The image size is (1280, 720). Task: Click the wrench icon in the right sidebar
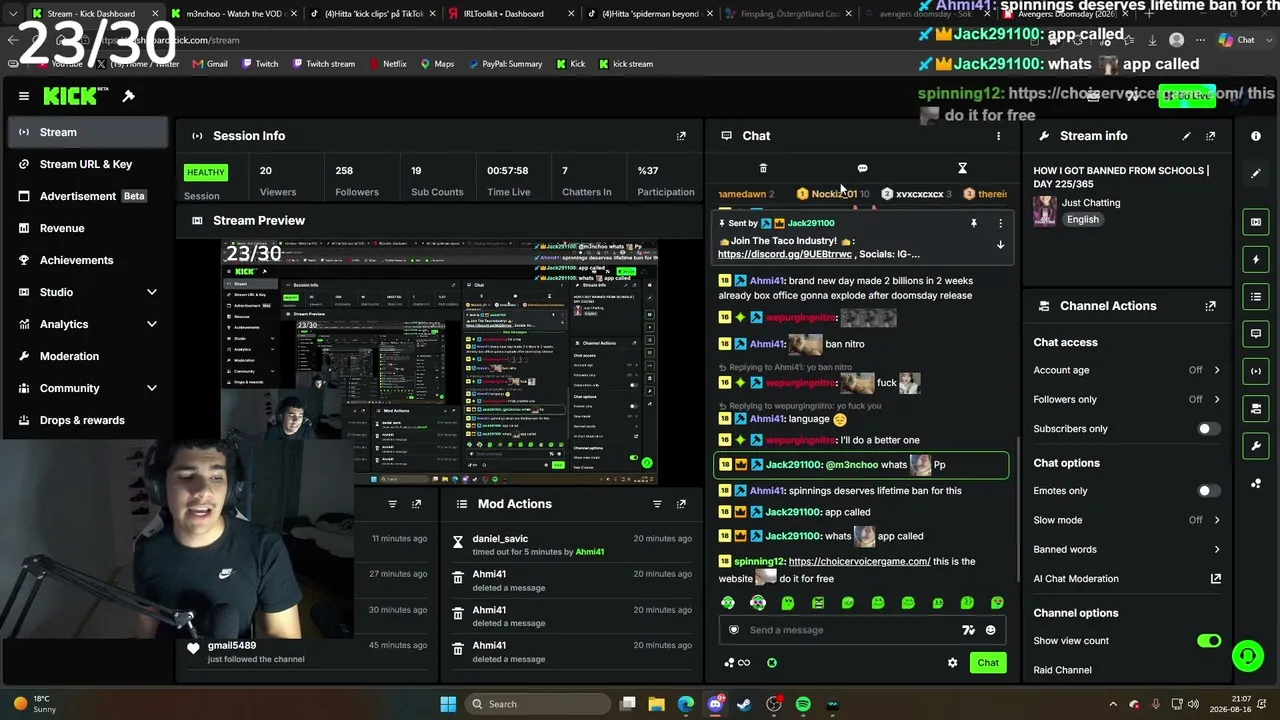click(1256, 446)
